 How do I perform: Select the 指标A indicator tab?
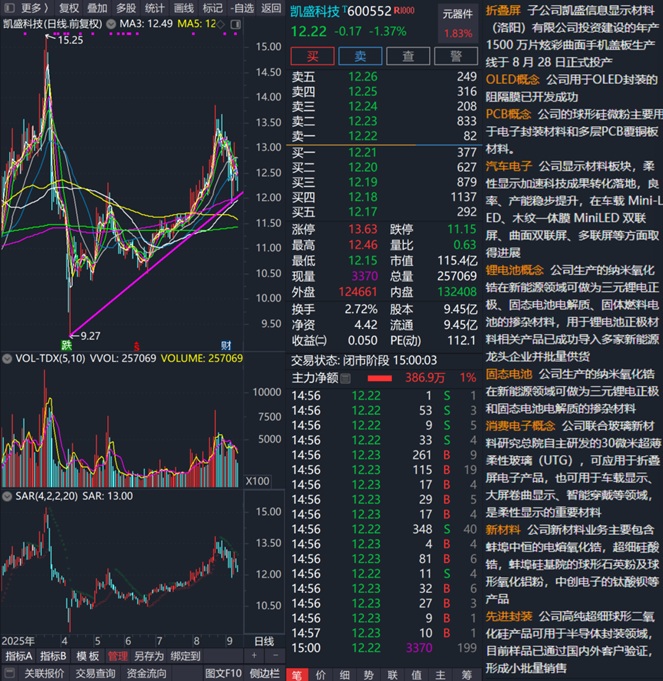[19, 656]
